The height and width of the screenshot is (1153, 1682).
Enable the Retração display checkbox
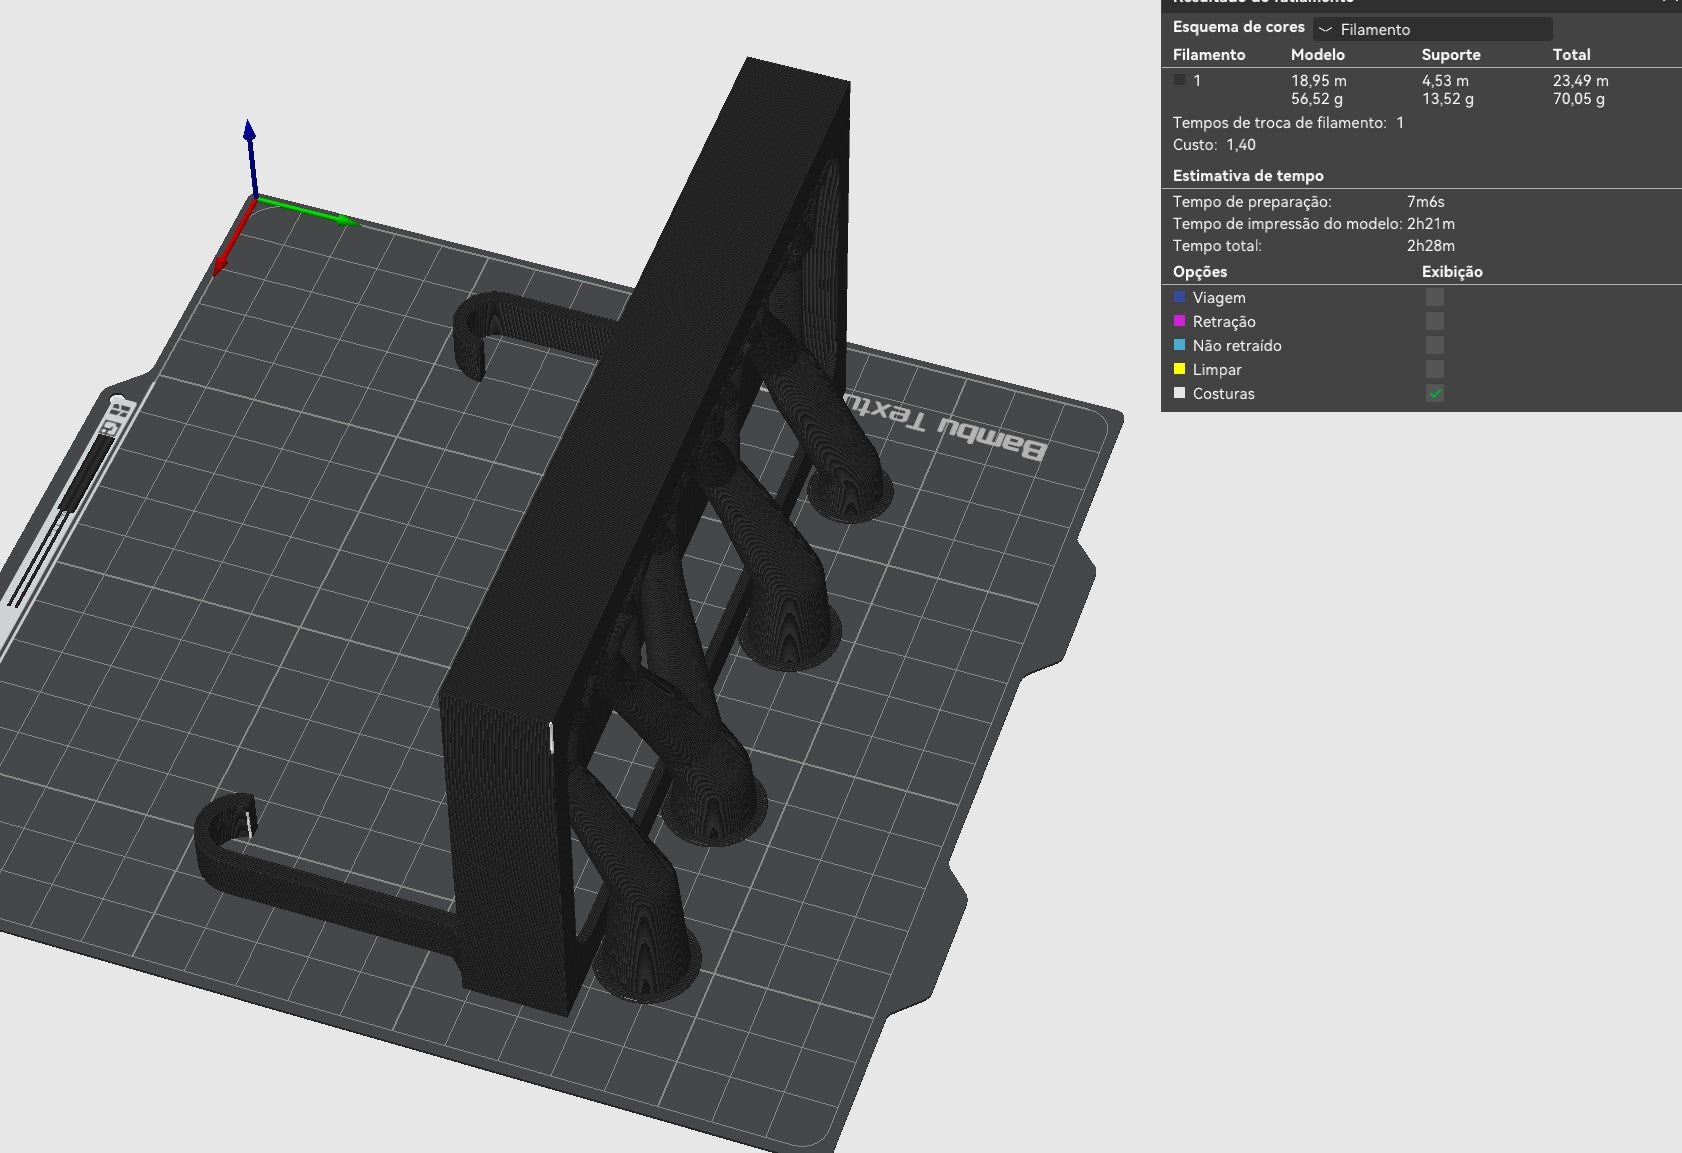coord(1434,321)
